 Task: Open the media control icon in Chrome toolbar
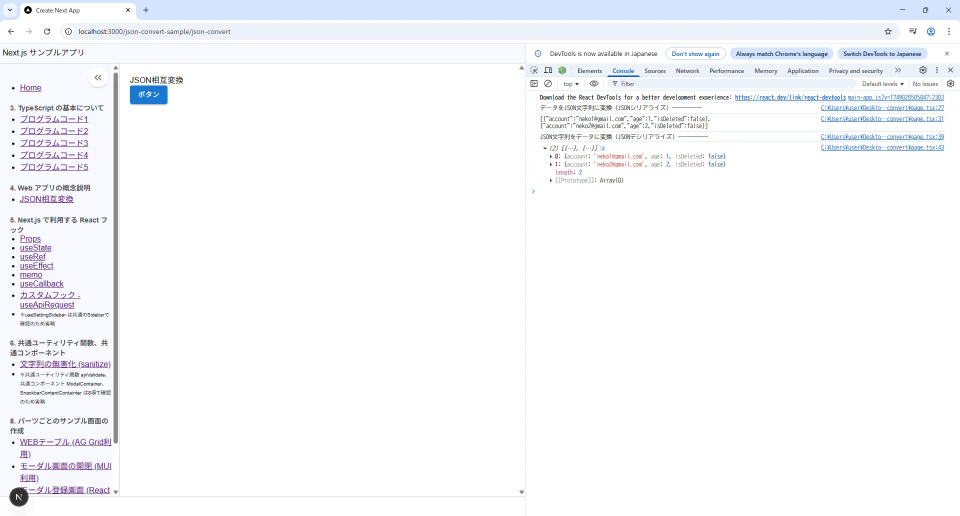[913, 31]
